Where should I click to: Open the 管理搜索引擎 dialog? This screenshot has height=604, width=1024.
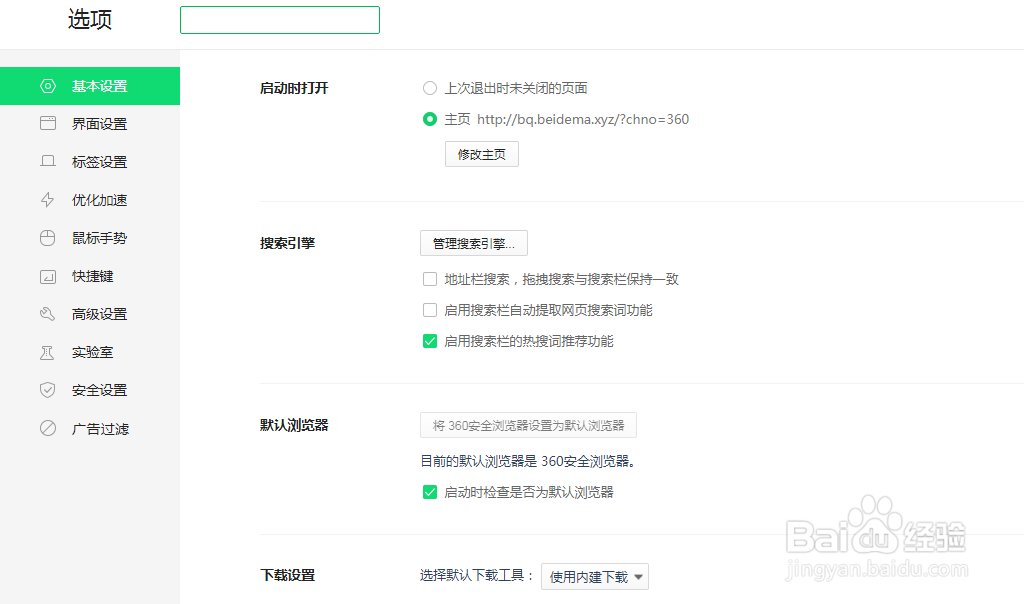pos(473,243)
